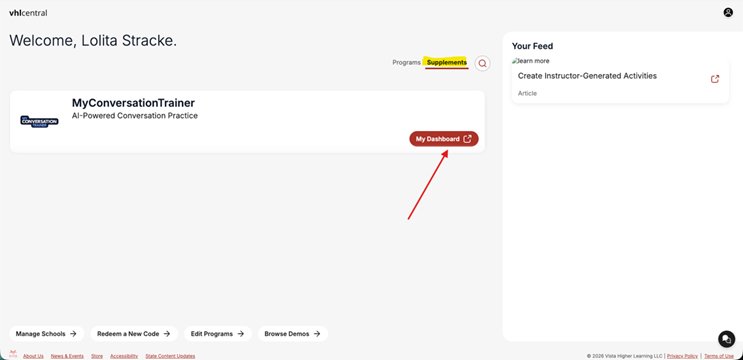Click the 'learn more' image placeholder
This screenshot has width=743, height=360.
[531, 61]
